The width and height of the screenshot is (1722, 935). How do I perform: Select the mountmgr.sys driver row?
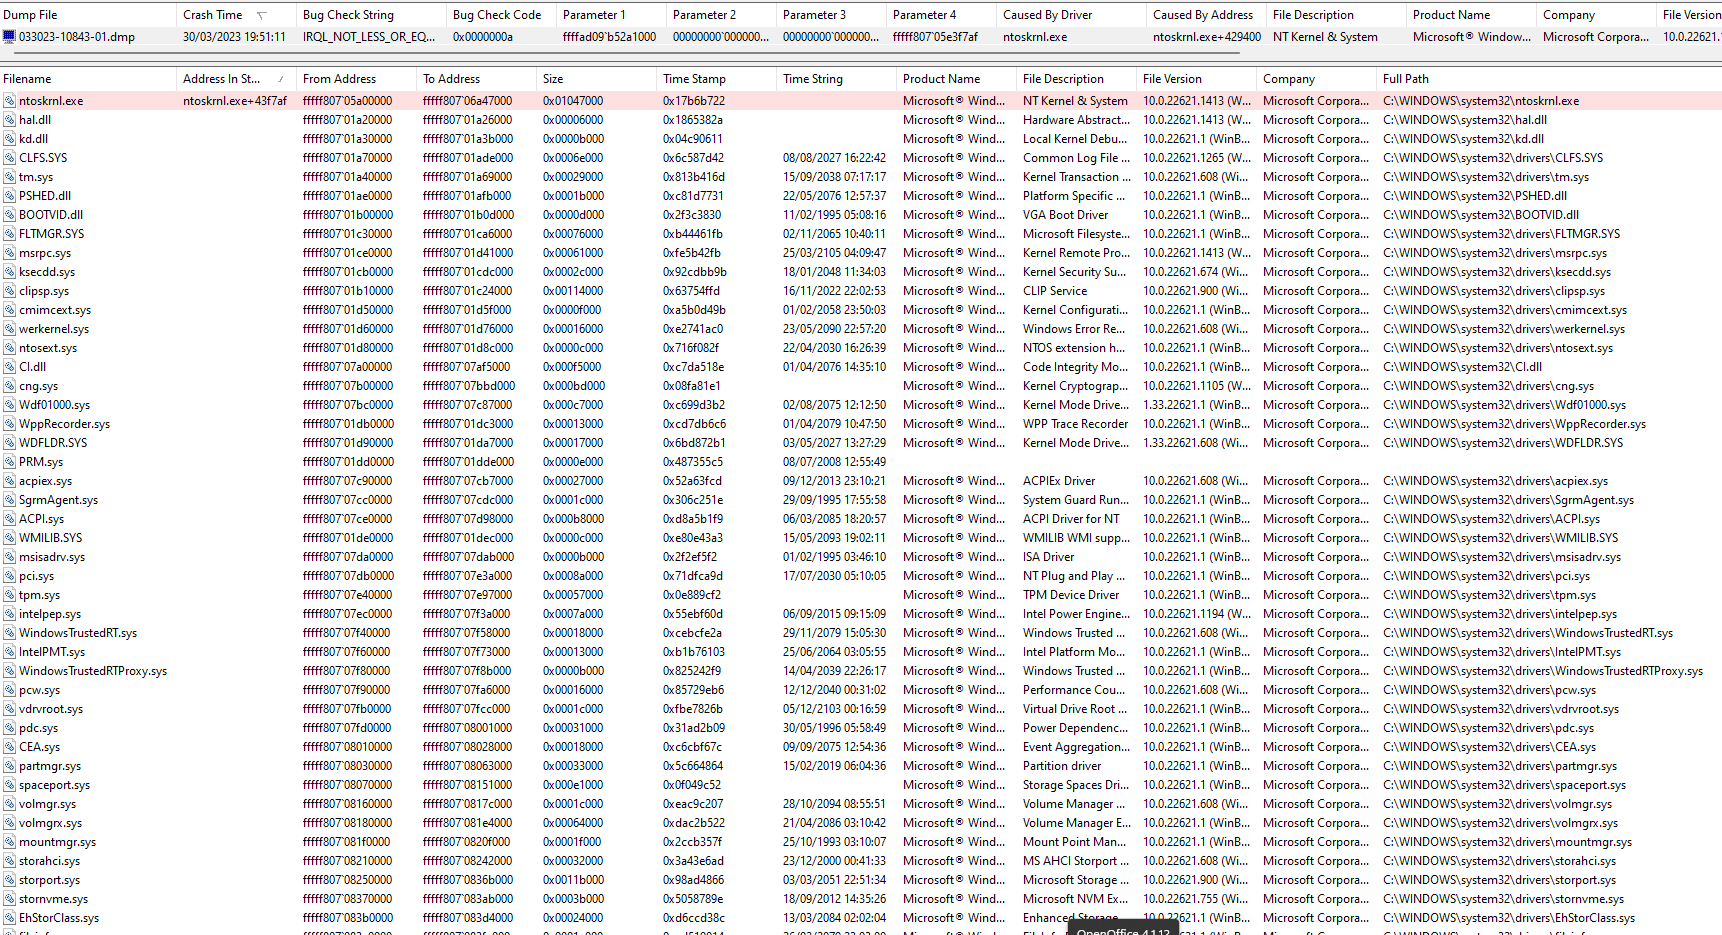click(x=861, y=842)
